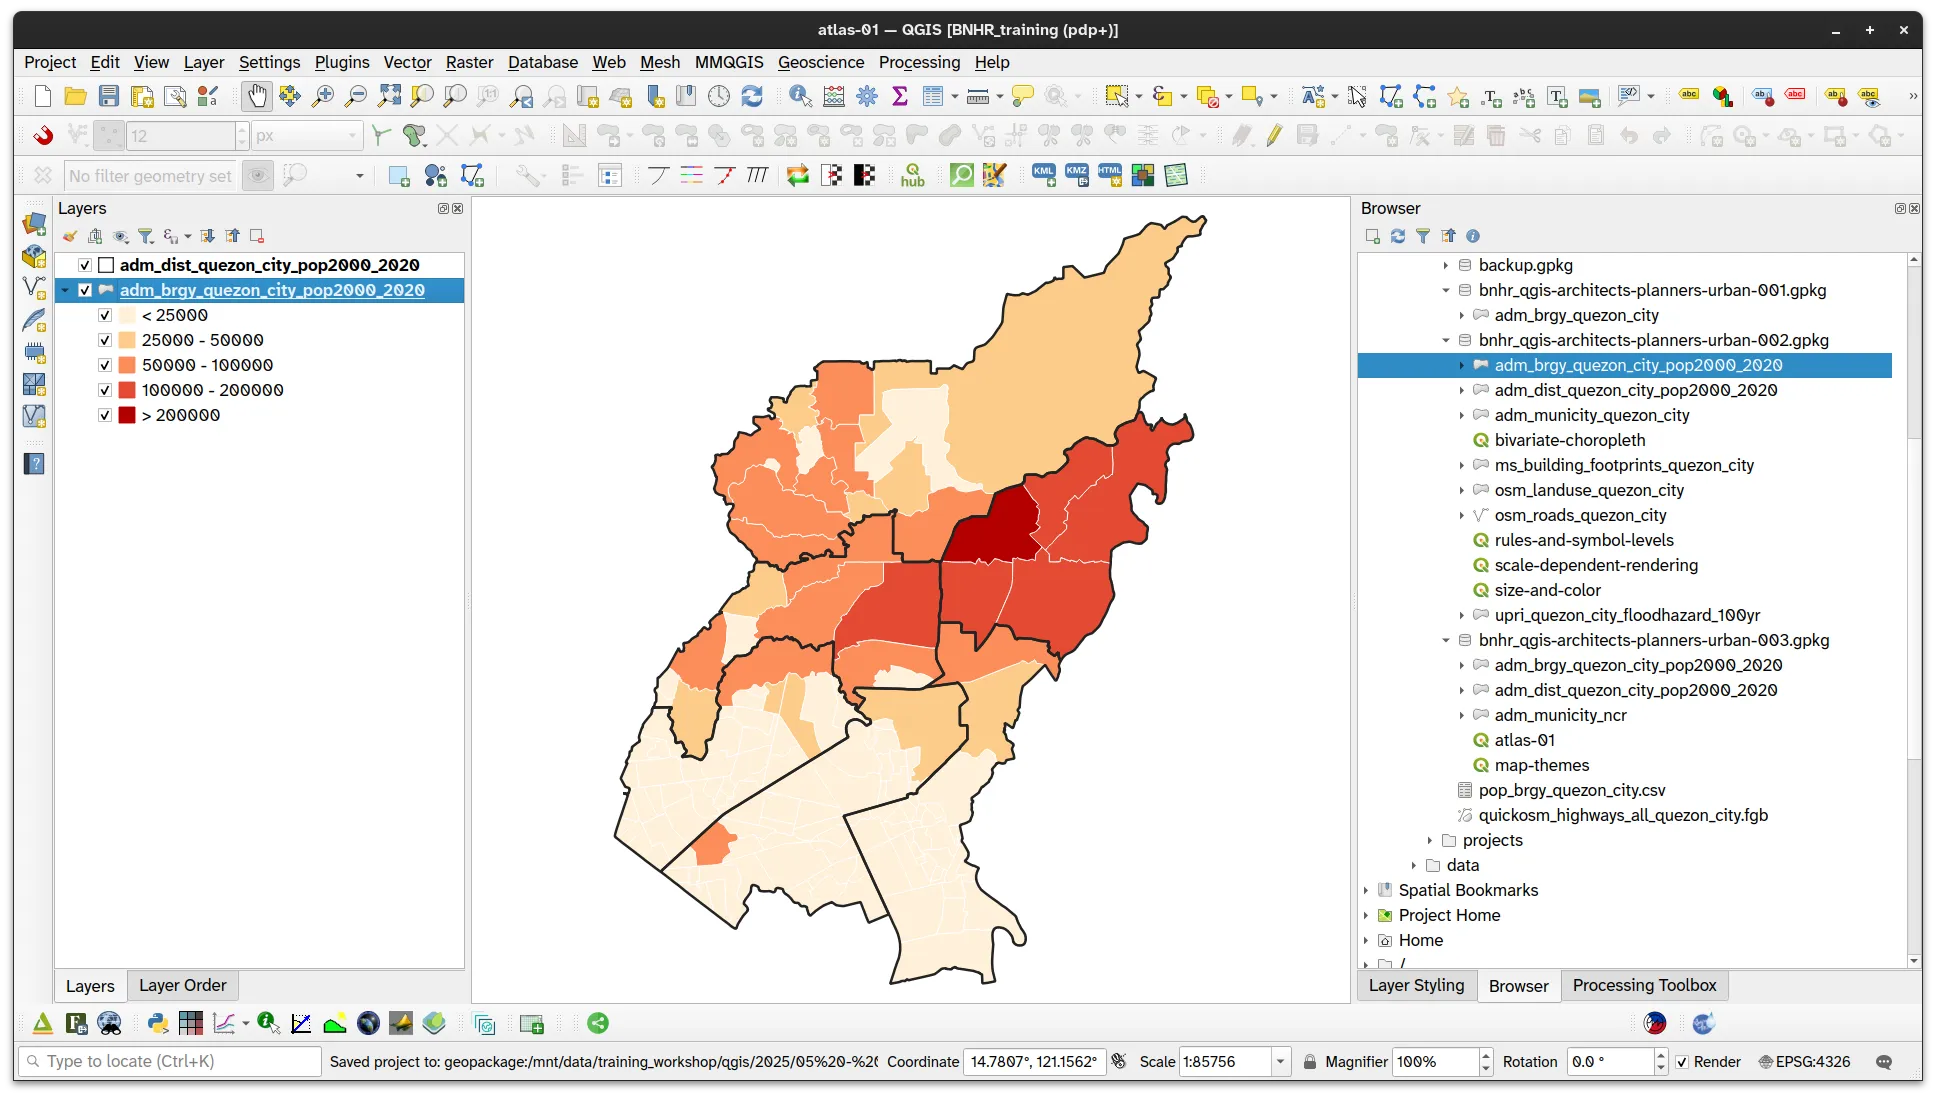Screen dimensions: 1936x1097
Task: Toggle the '> 200000' legend class checkbox
Action: [x=105, y=415]
